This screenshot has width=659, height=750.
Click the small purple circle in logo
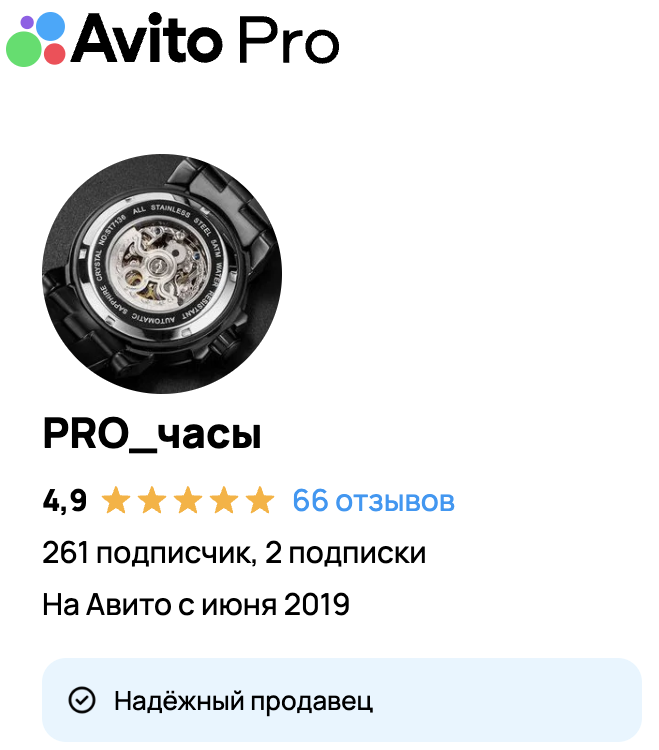pos(27,22)
